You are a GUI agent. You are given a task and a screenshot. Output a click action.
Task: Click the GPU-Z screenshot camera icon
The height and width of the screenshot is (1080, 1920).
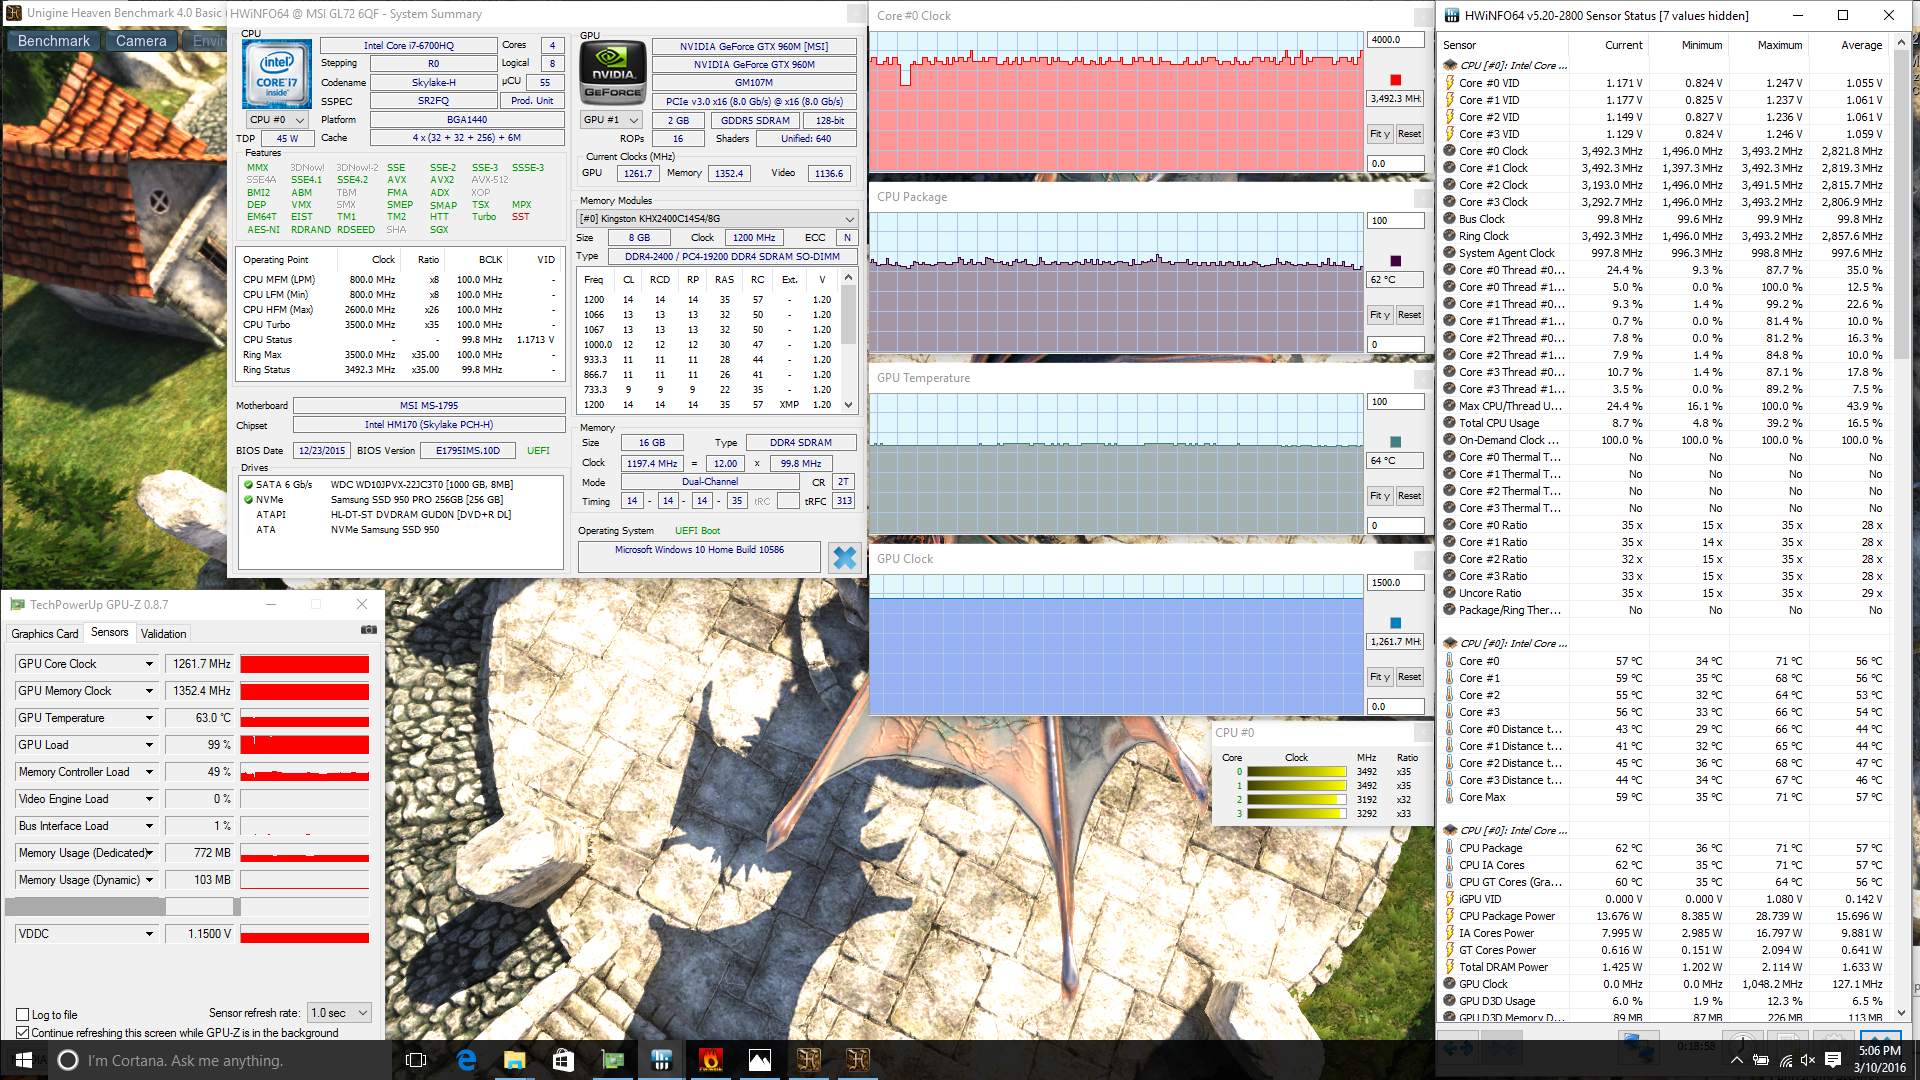point(368,630)
